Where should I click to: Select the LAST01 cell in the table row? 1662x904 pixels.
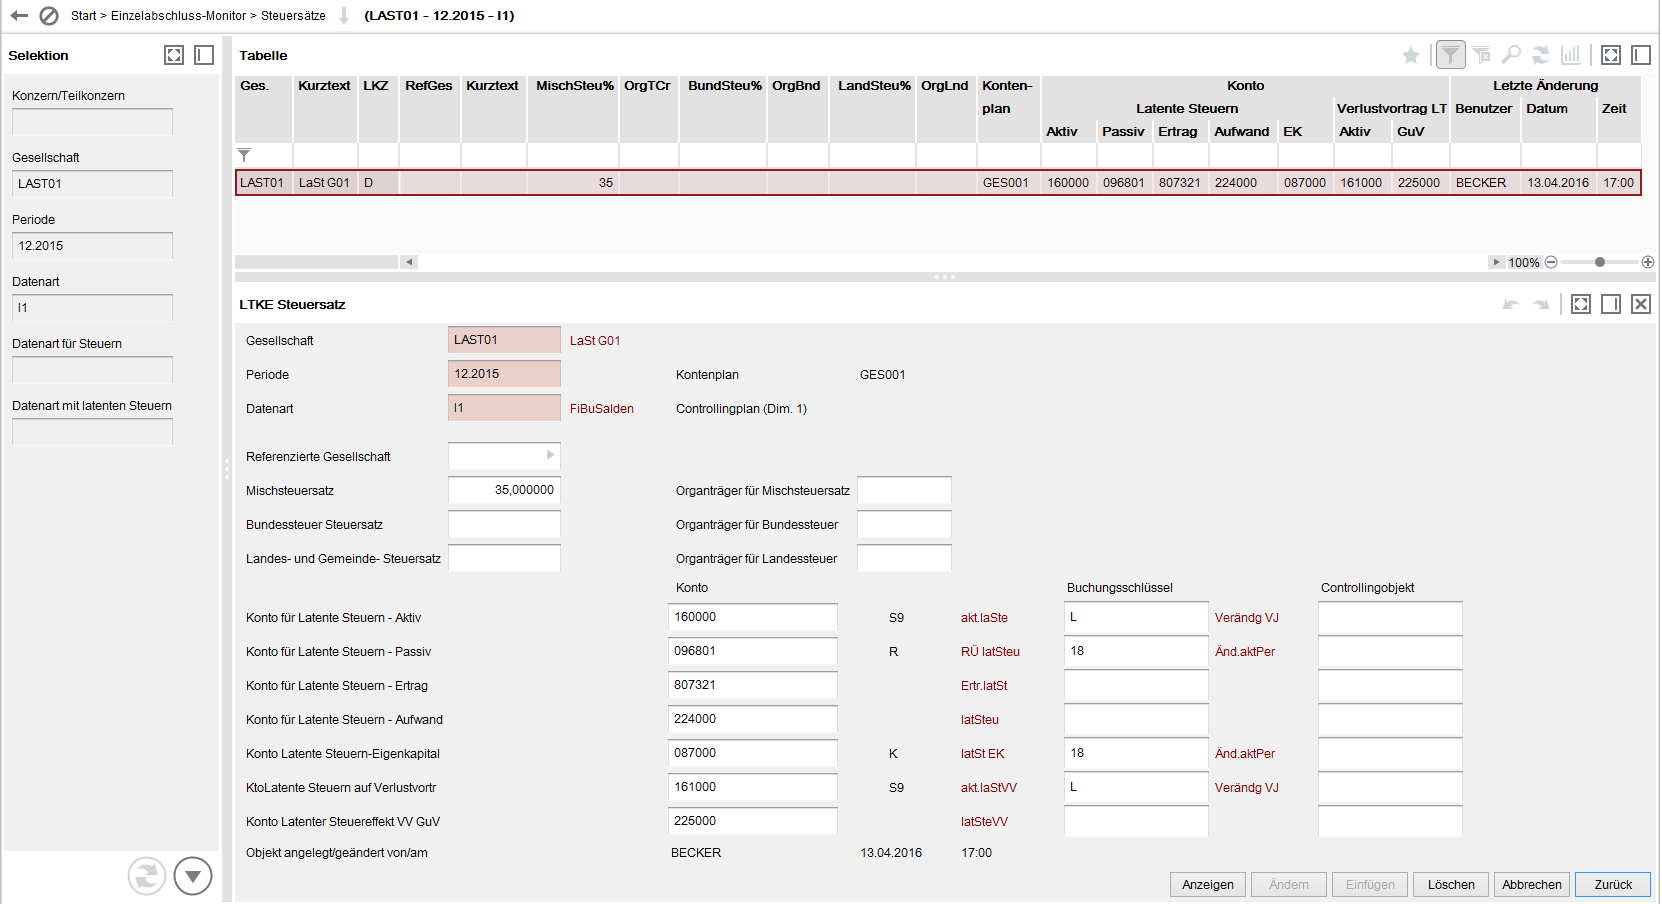pos(263,183)
